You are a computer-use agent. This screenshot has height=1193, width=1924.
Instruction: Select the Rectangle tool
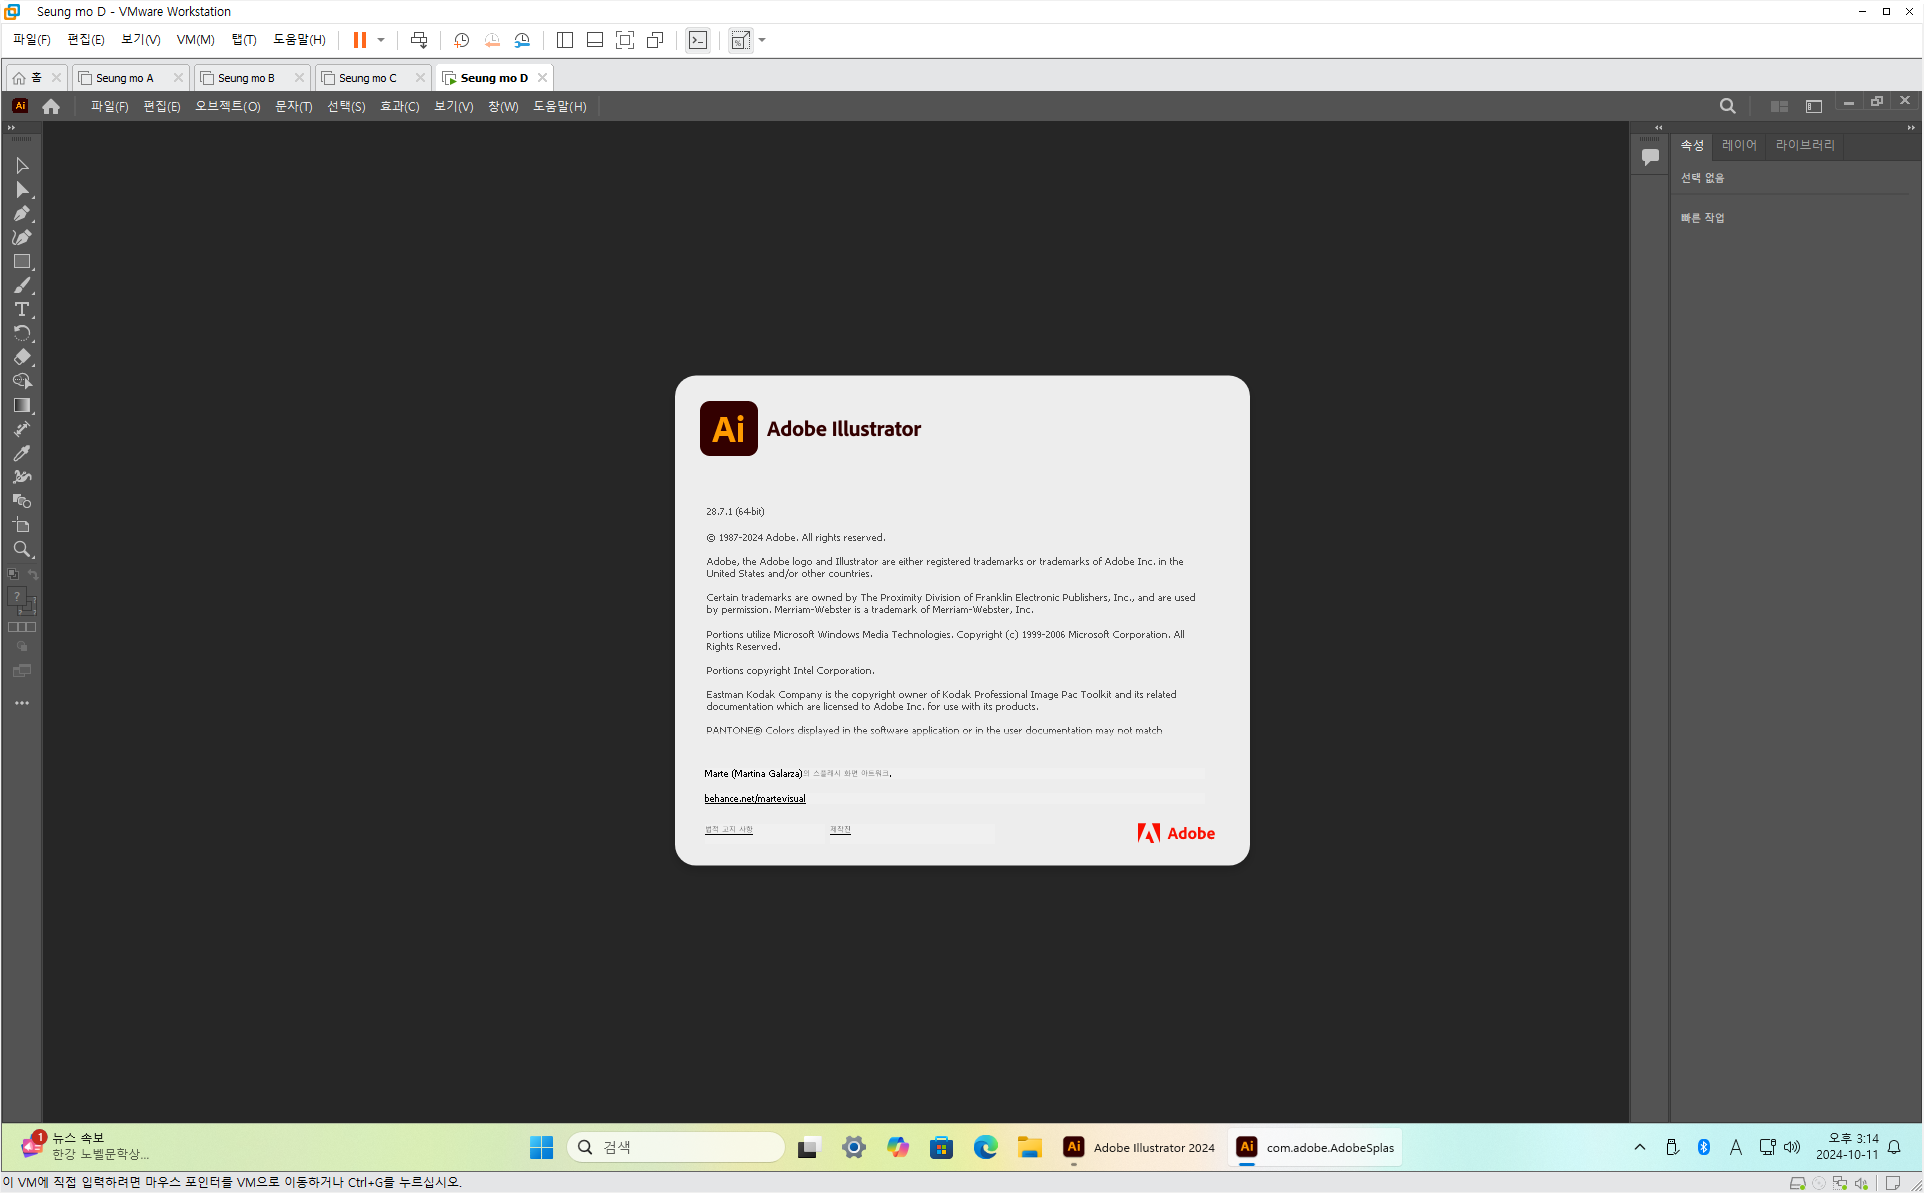pyautogui.click(x=22, y=261)
